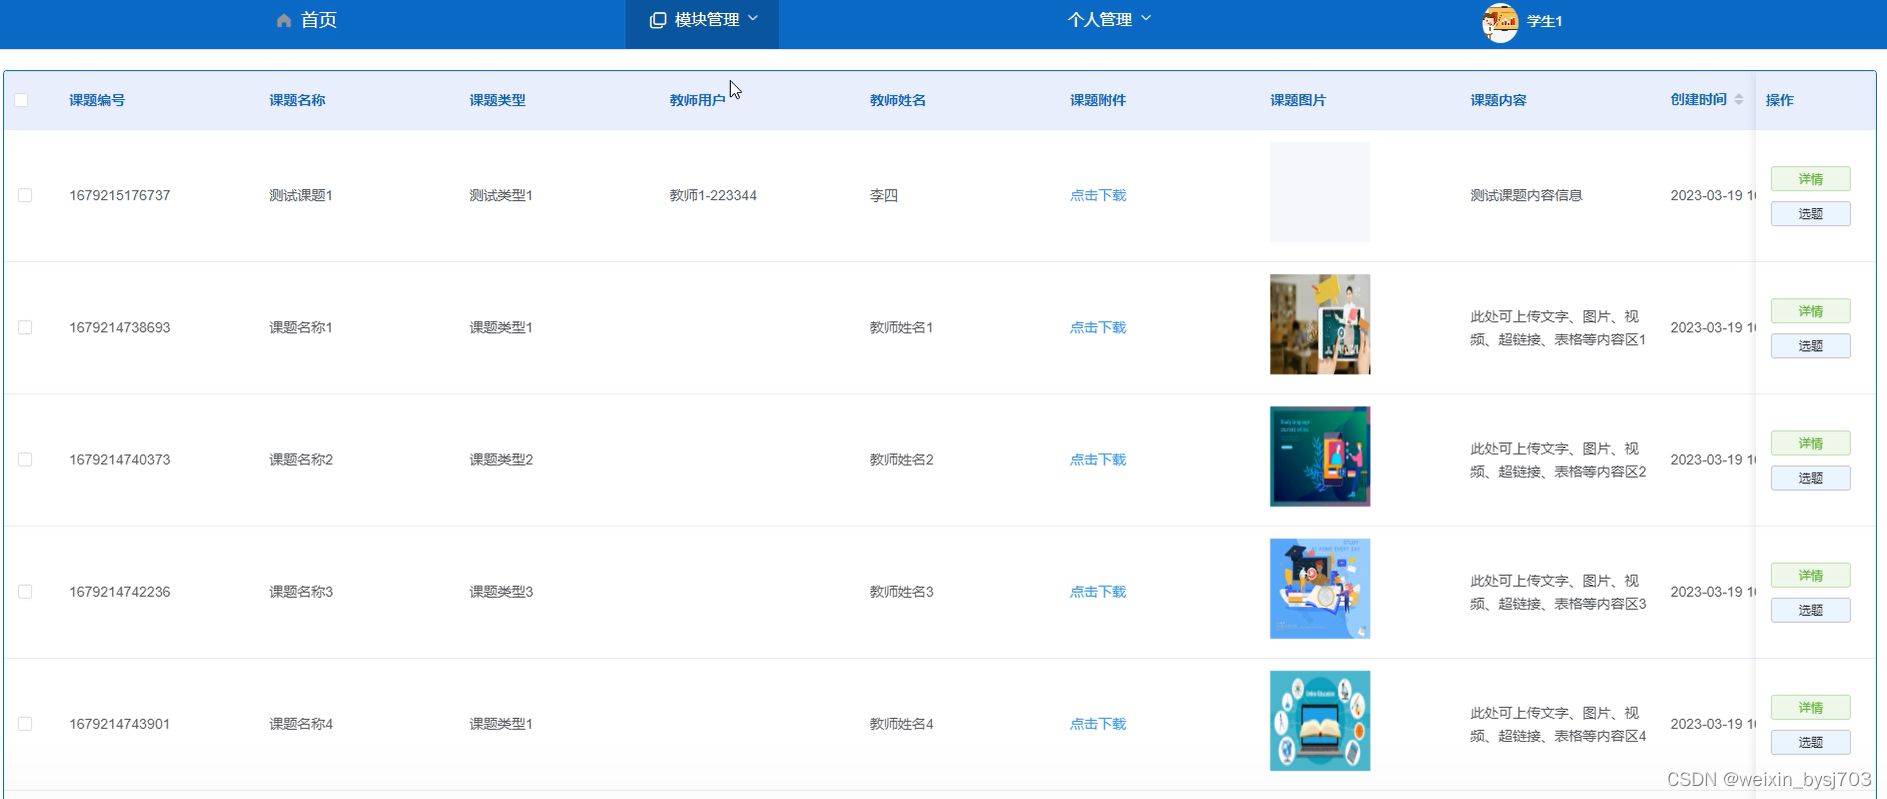Open the 个人管理 menu

[x=1109, y=20]
